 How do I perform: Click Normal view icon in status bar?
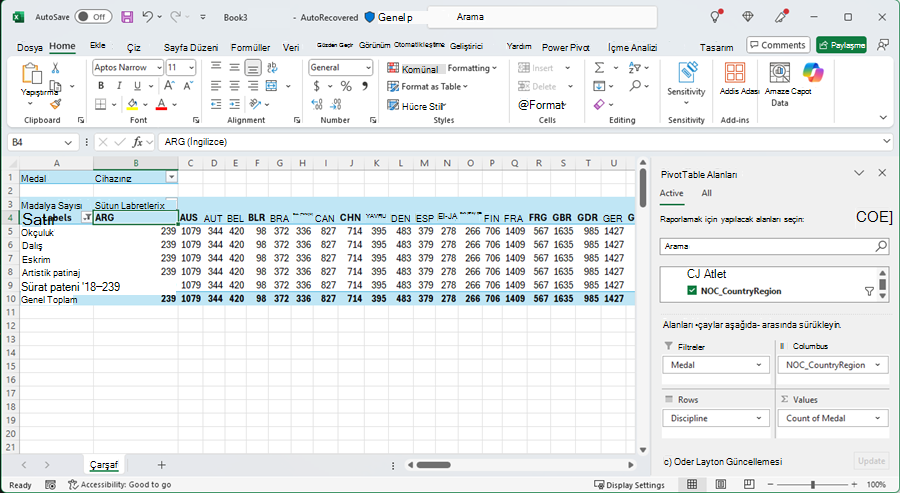click(692, 484)
